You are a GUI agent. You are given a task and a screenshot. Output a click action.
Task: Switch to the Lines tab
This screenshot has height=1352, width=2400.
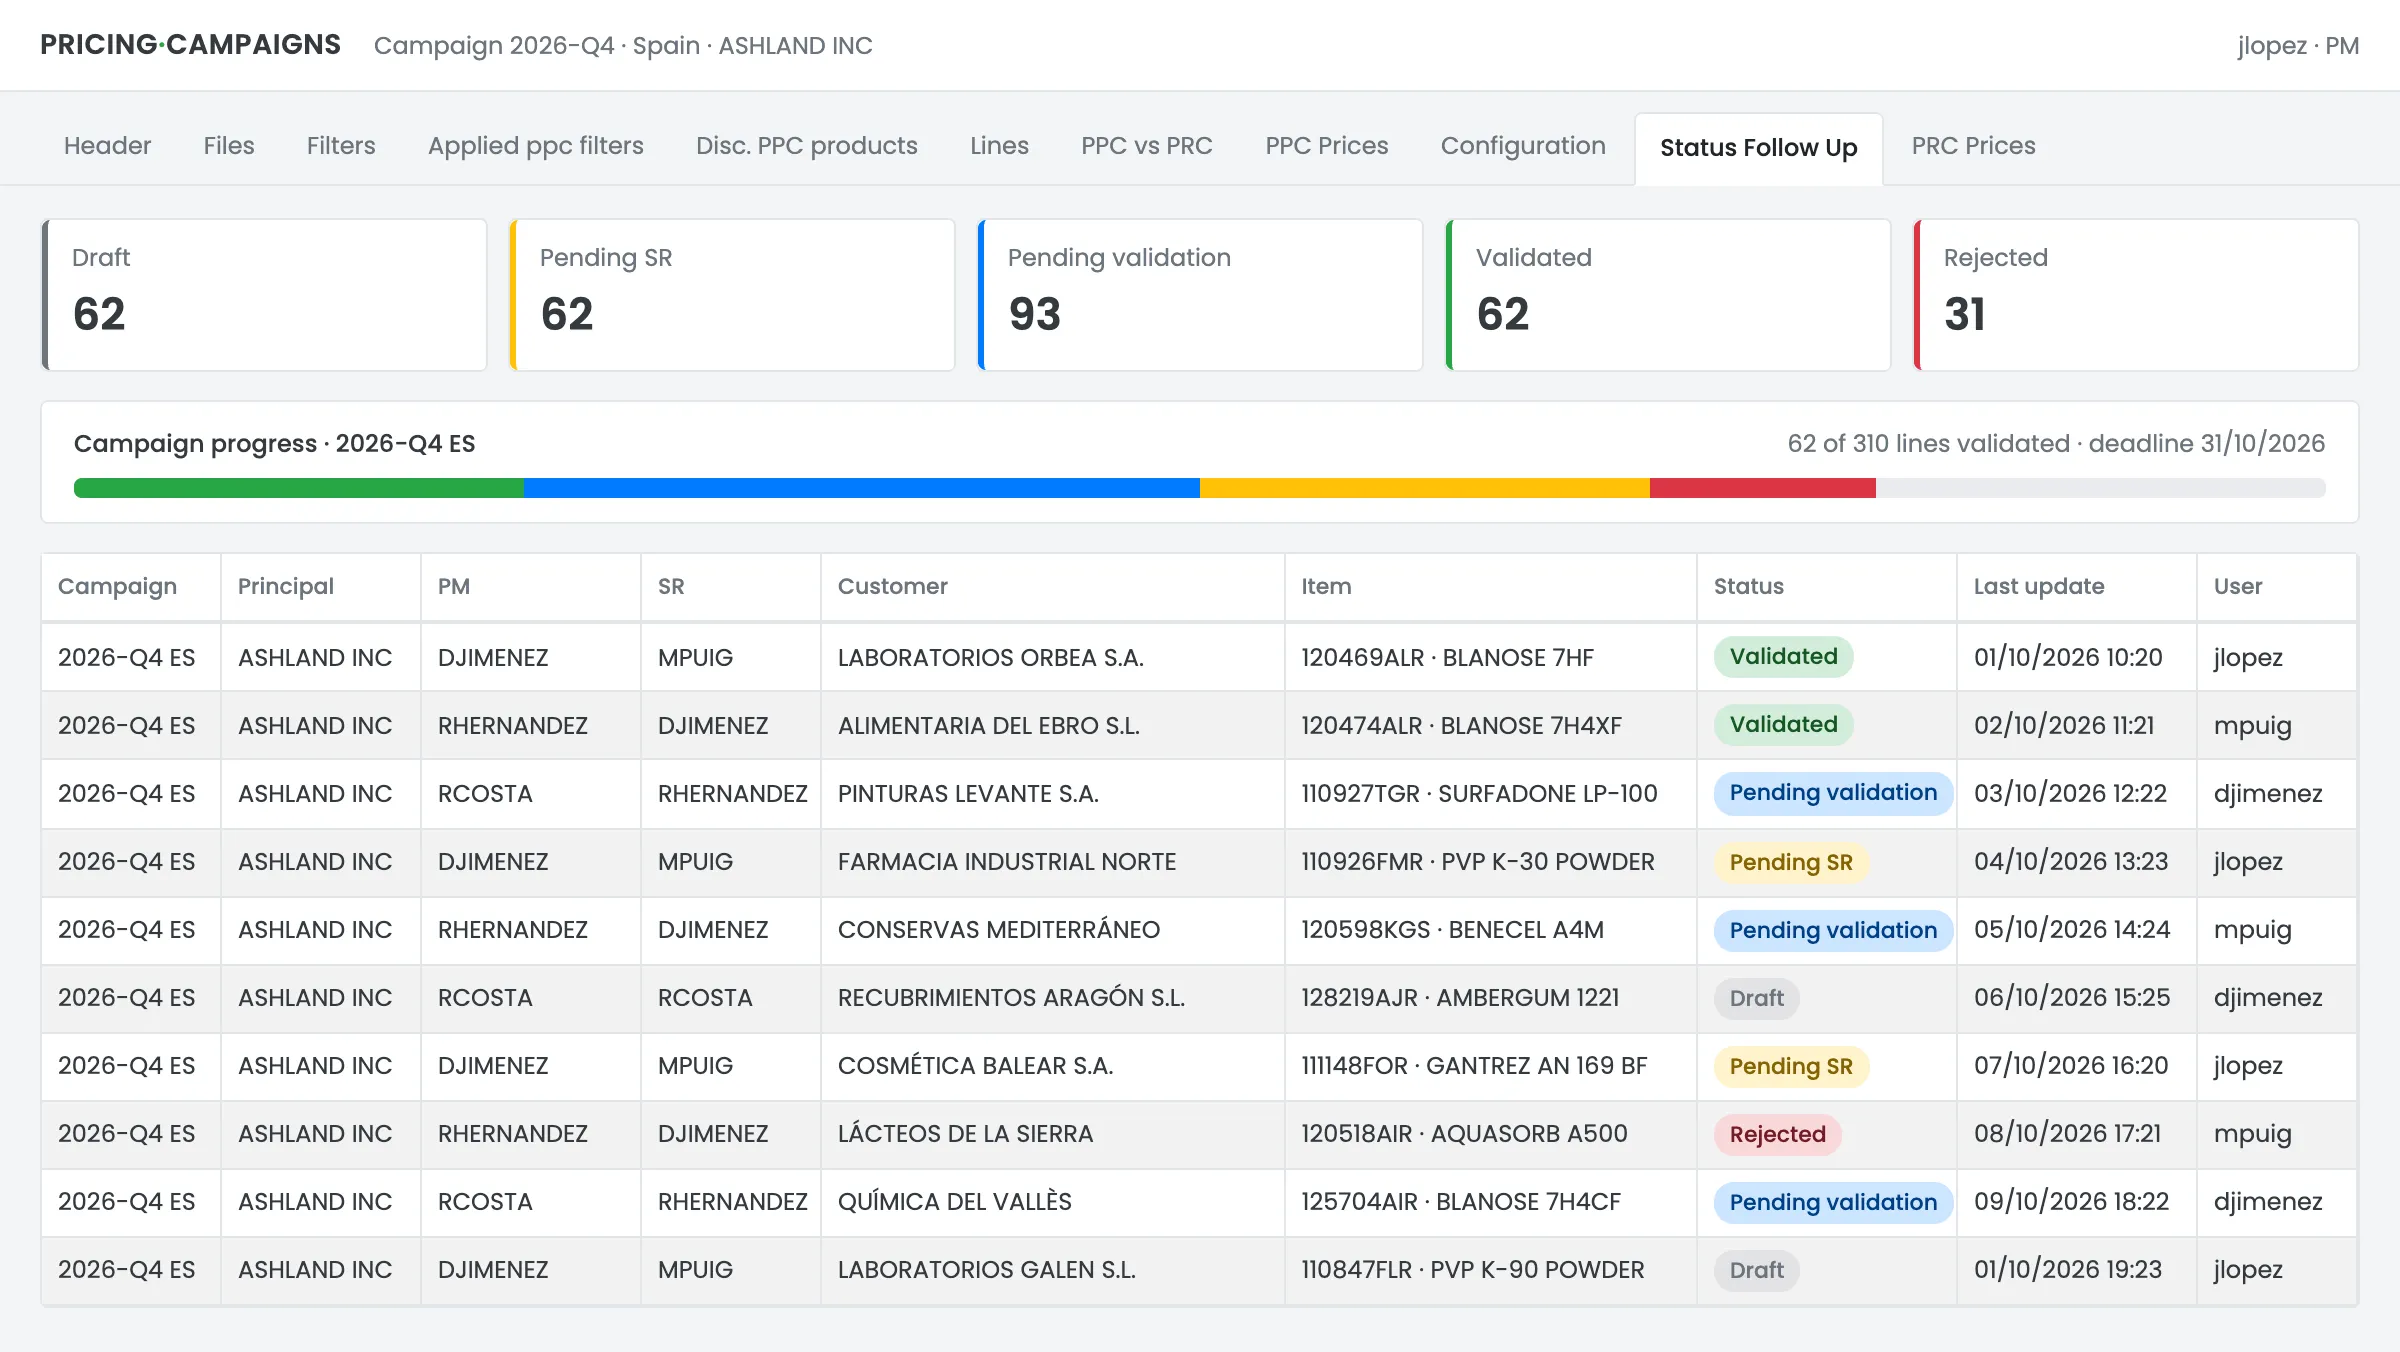tap(999, 146)
